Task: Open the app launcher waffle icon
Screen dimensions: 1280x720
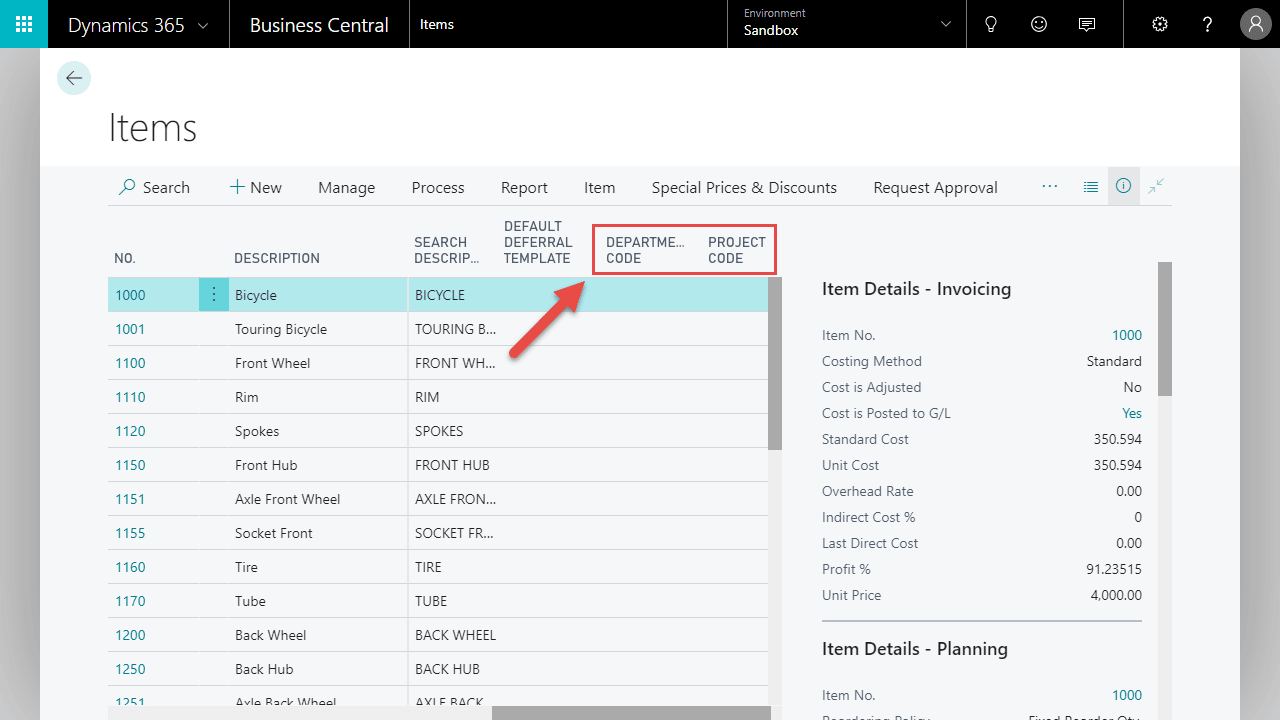Action: click(x=24, y=24)
